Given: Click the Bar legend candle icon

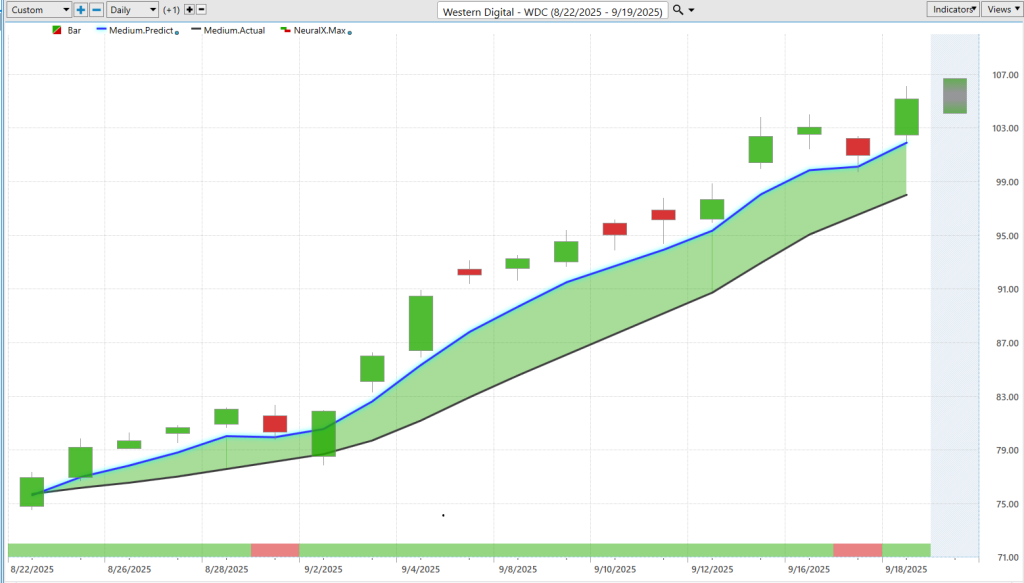Looking at the screenshot, I should [56, 31].
